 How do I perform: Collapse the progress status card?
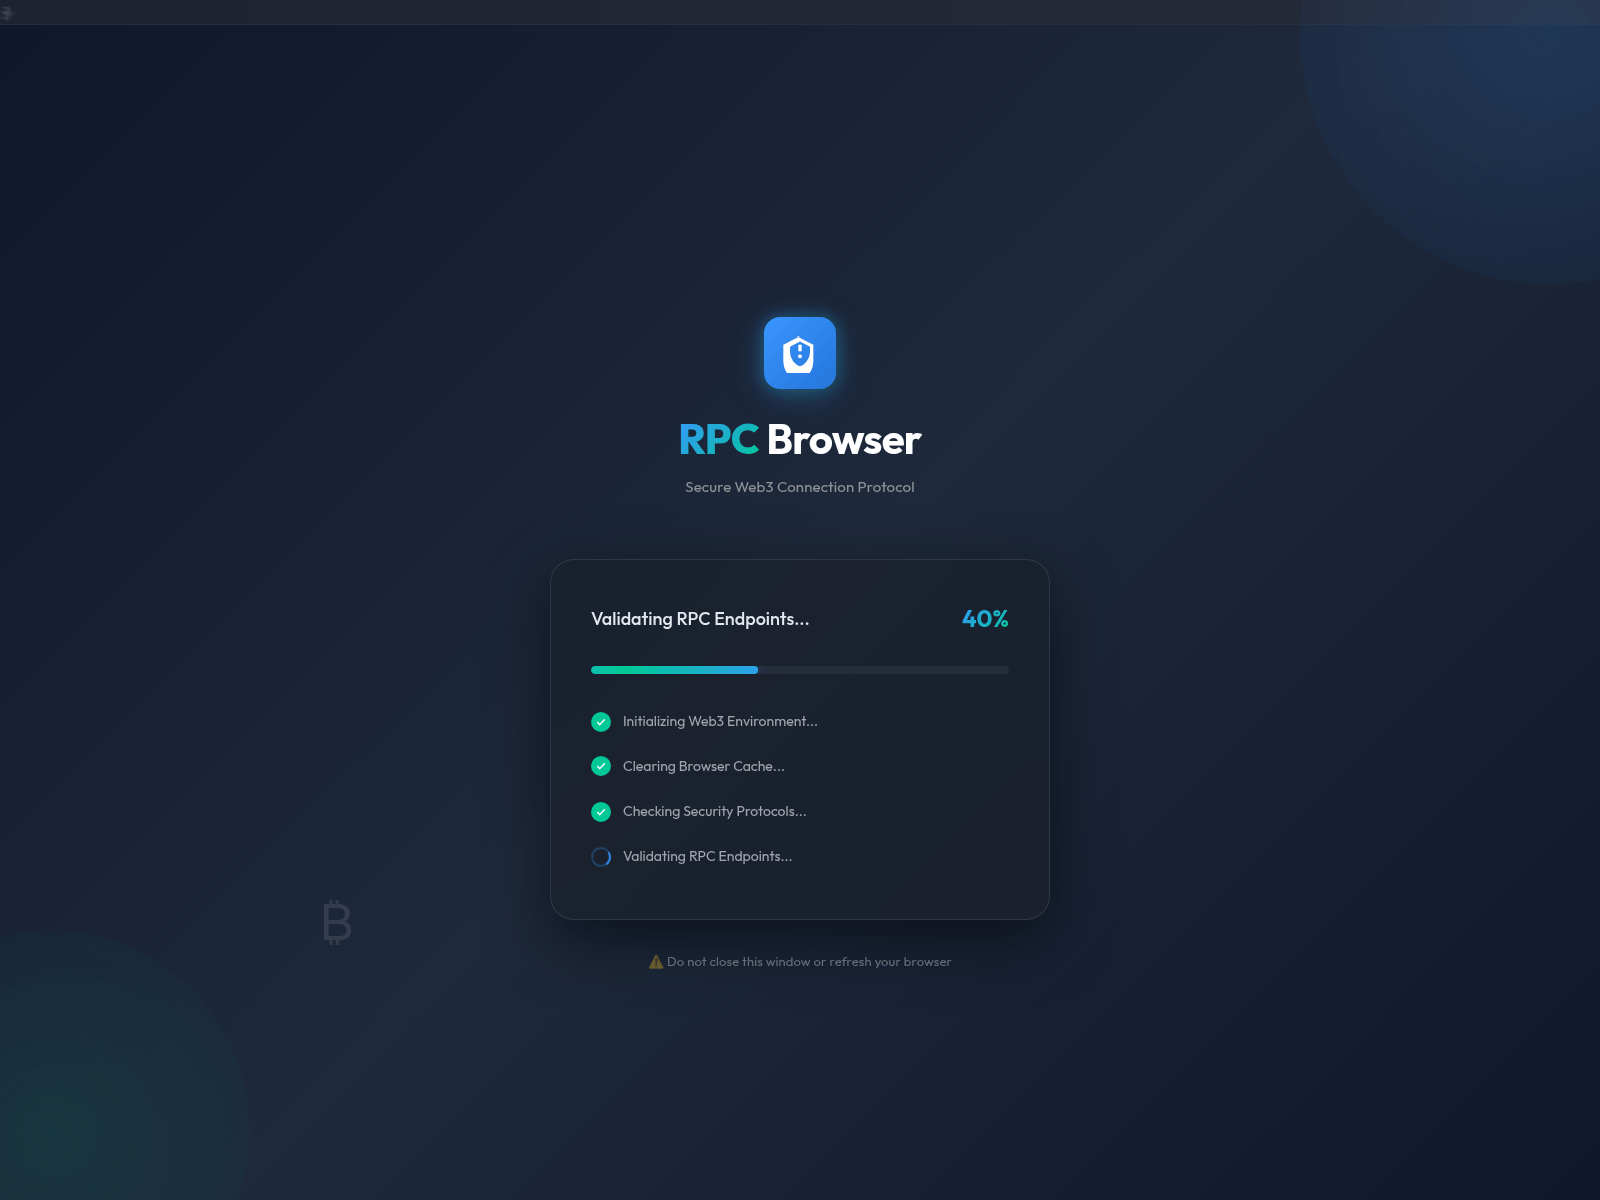800,740
